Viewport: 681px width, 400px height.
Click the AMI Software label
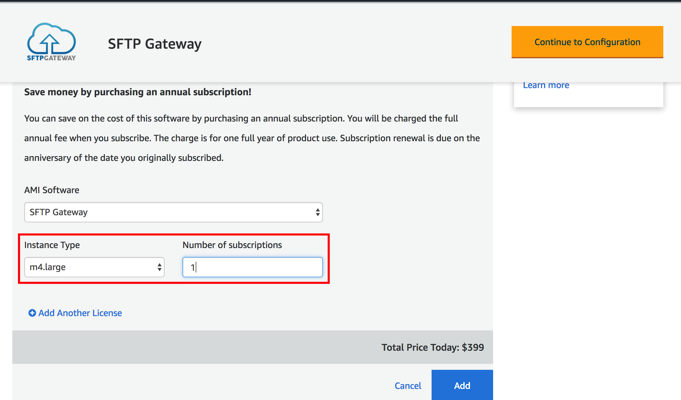pos(52,190)
